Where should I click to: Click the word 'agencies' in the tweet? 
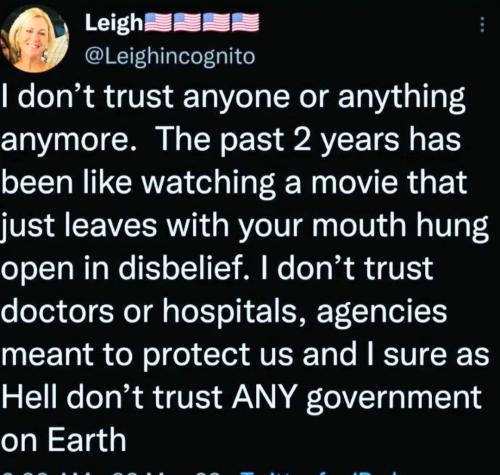tap(382, 313)
